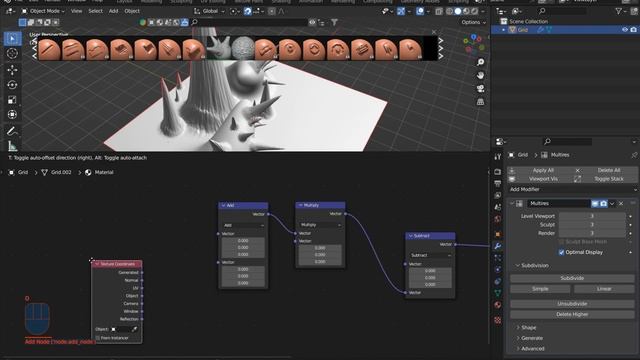Click the Sculpt level value slider

592,224
